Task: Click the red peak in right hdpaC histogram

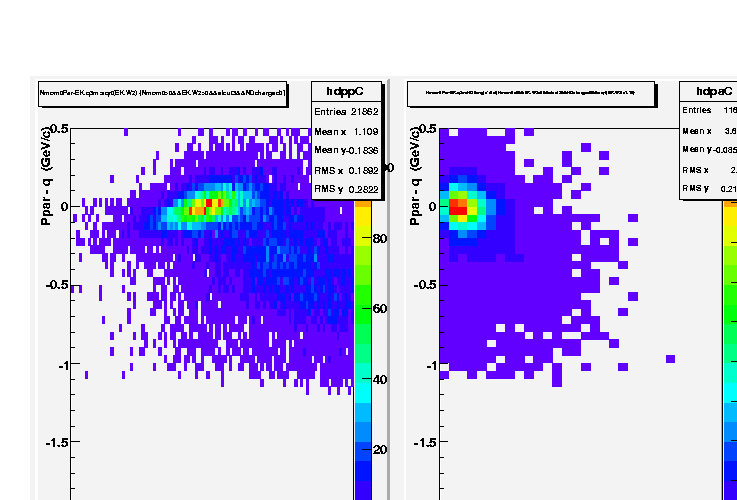Action: click(458, 207)
